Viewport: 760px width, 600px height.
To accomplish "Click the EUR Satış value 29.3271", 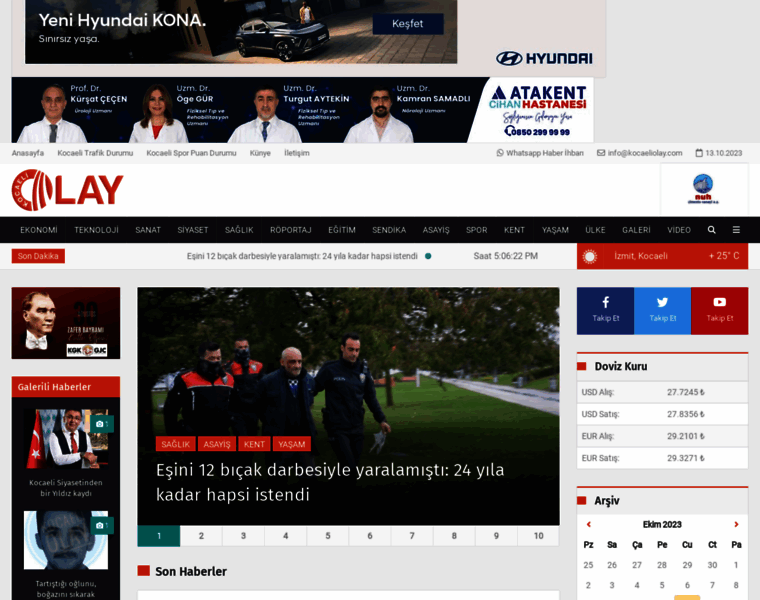I will [x=686, y=458].
